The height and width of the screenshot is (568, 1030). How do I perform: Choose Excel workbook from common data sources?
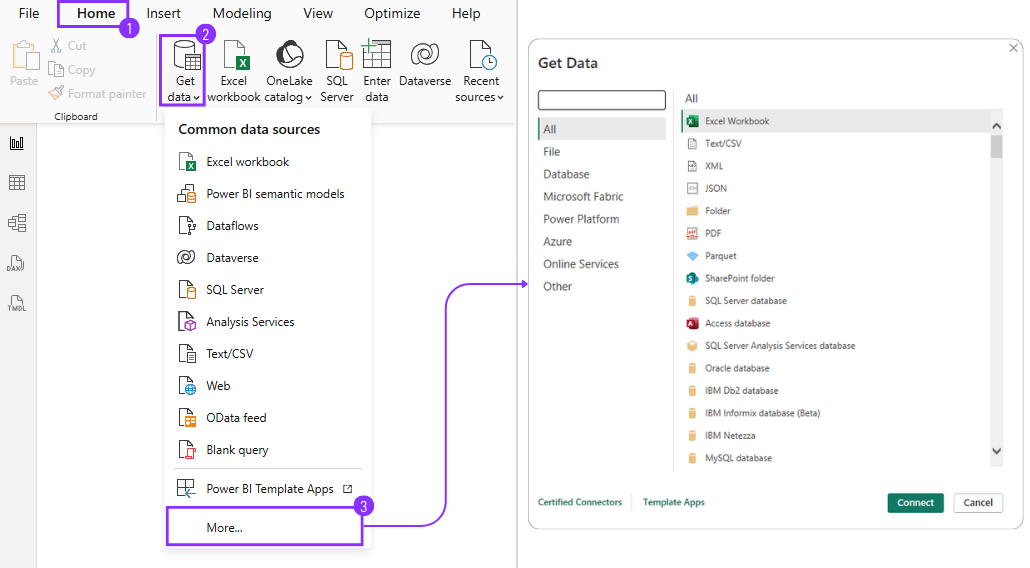click(x=269, y=162)
